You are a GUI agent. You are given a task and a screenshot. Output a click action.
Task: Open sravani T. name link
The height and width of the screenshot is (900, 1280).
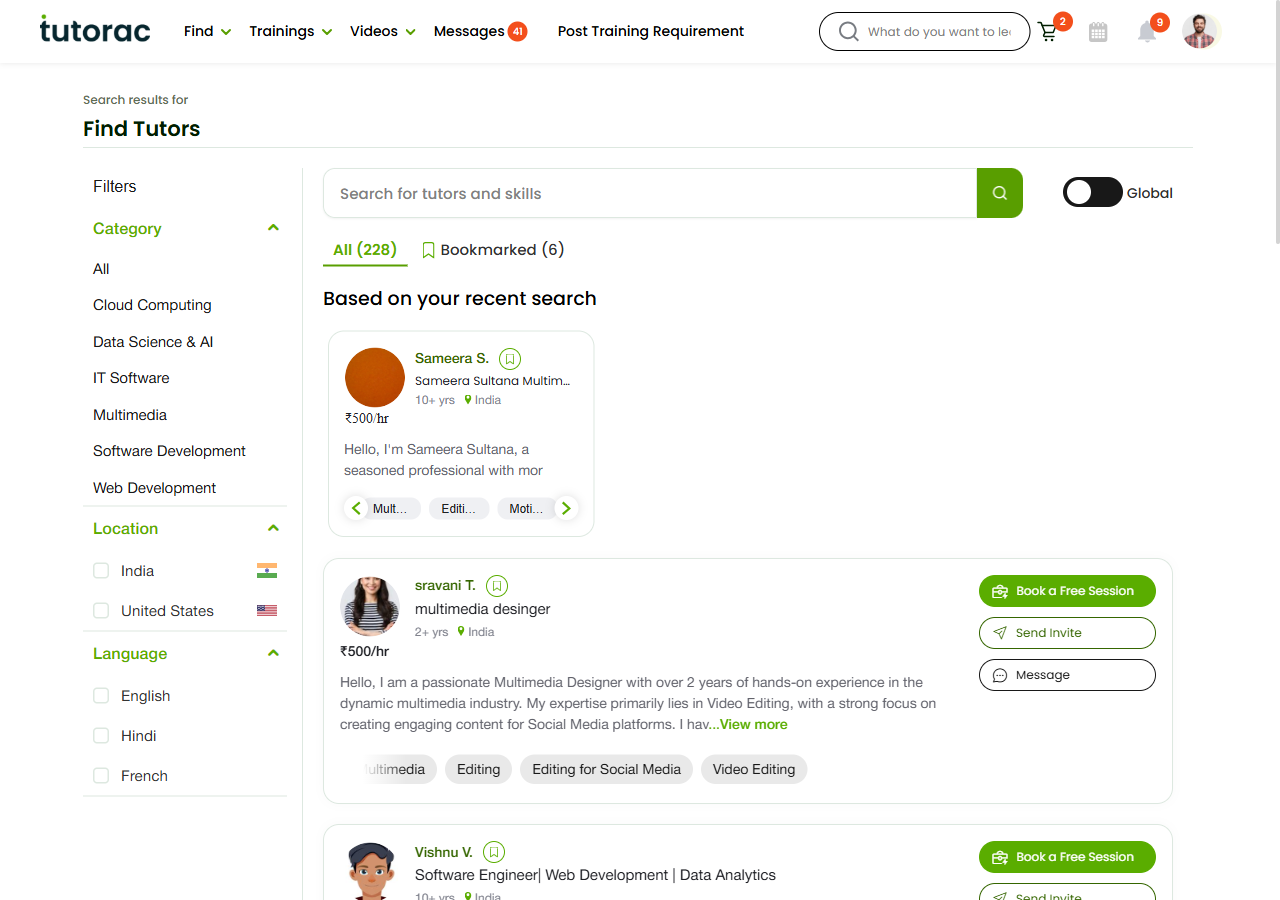[x=445, y=585]
